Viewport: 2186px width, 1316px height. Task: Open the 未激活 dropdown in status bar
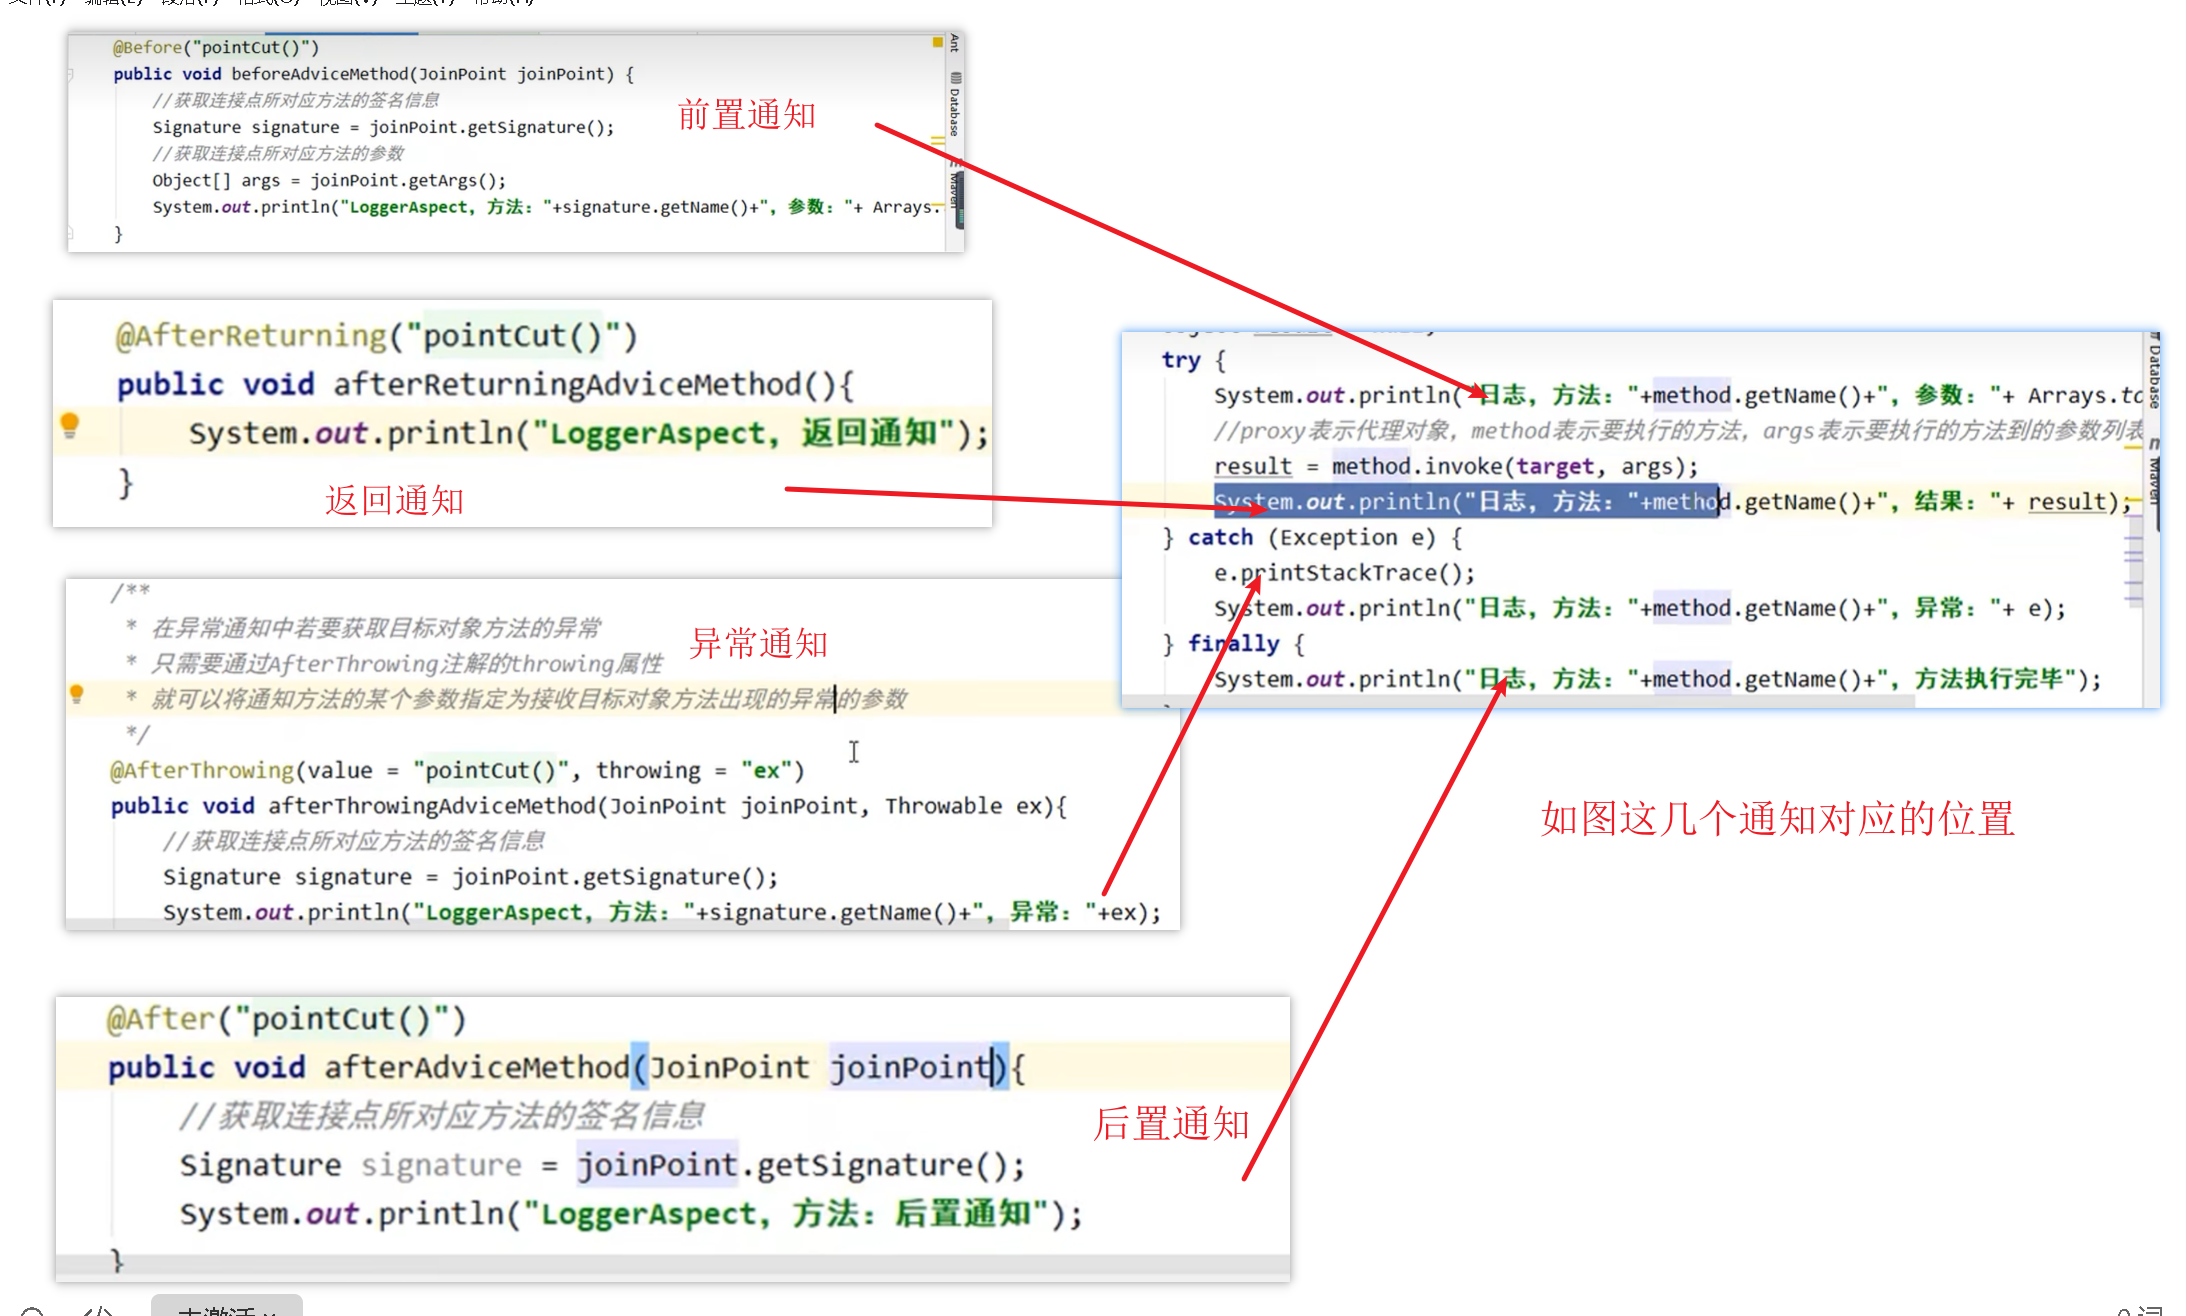coord(226,1309)
